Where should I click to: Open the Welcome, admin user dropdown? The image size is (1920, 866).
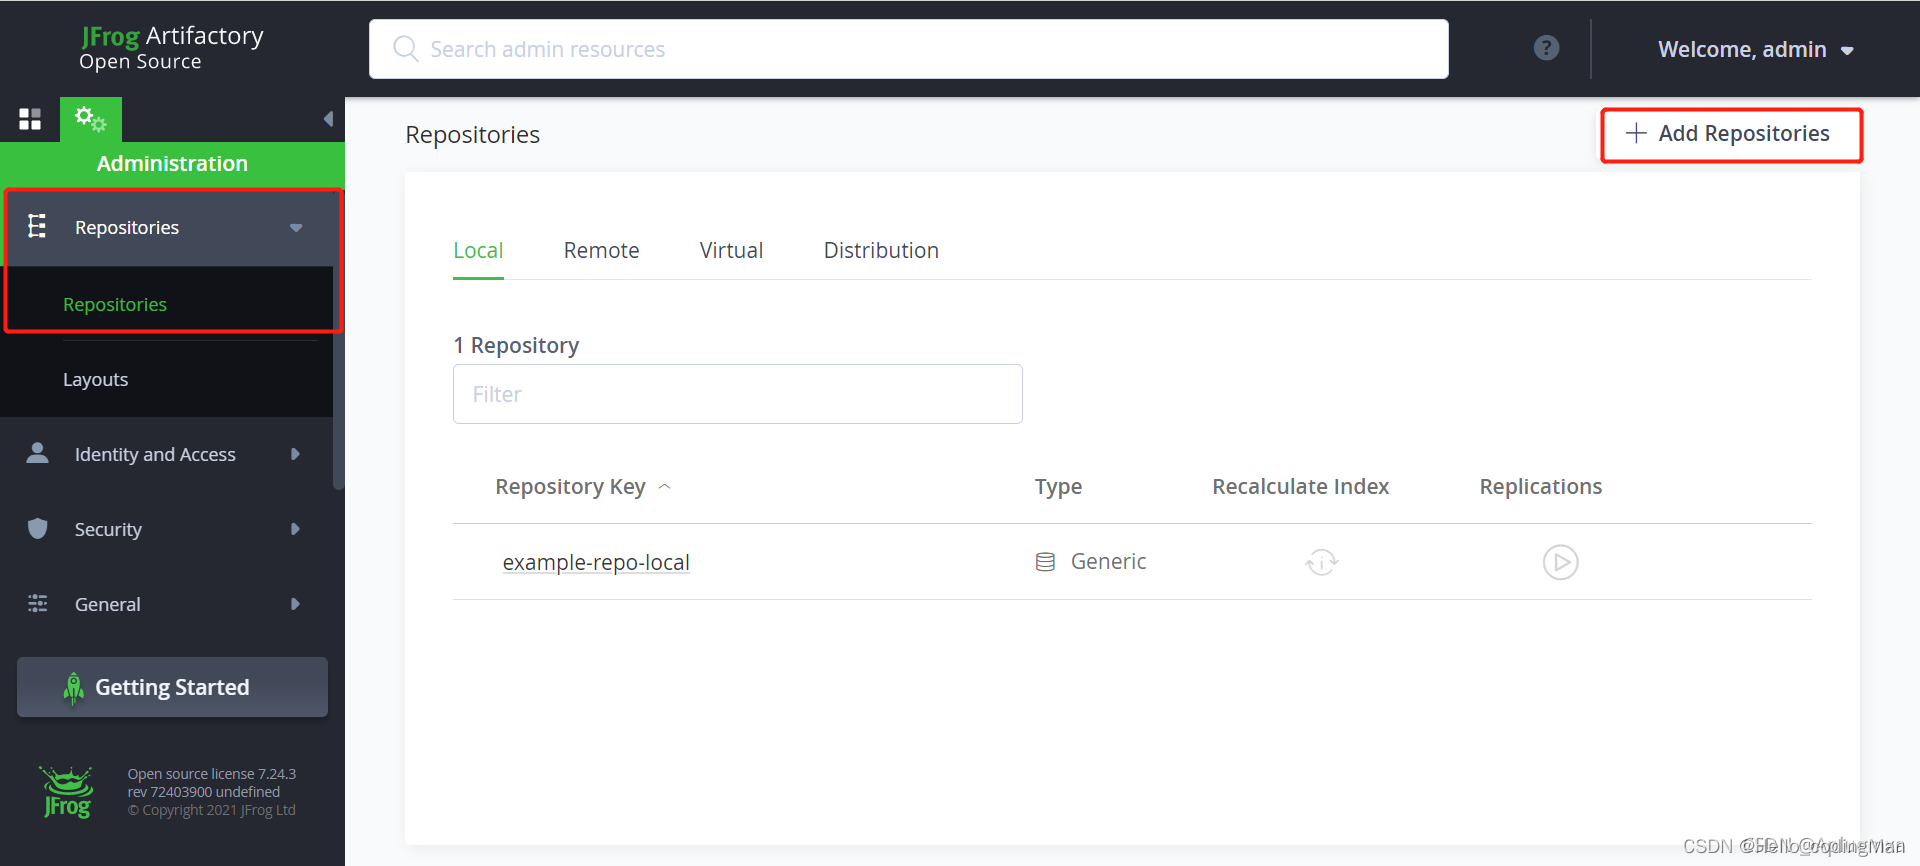[1756, 49]
